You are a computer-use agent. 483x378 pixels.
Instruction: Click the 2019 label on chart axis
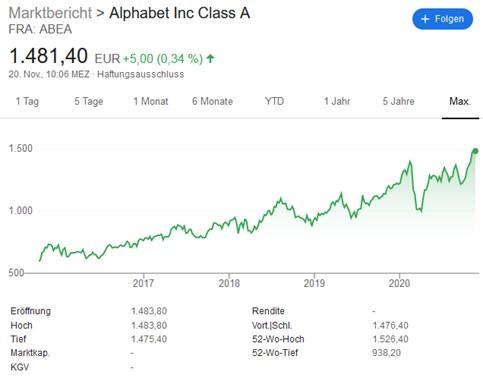[314, 283]
